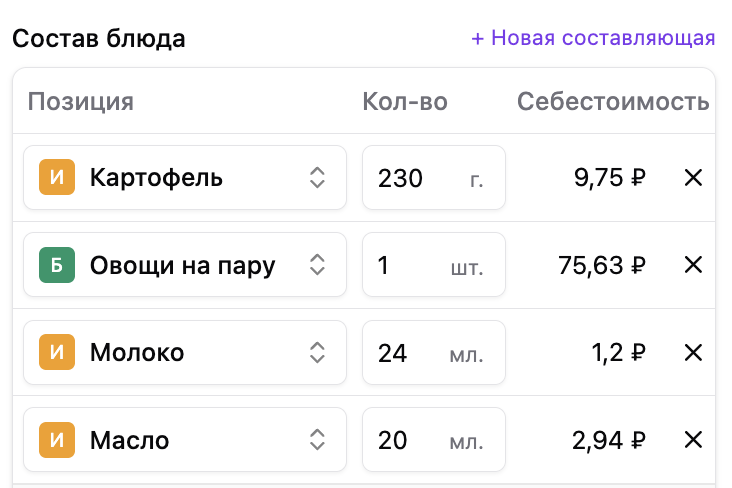Image resolution: width=732 pixels, height=488 pixels.
Task: Open the Молоко position dropdown chevrons
Action: (317, 353)
